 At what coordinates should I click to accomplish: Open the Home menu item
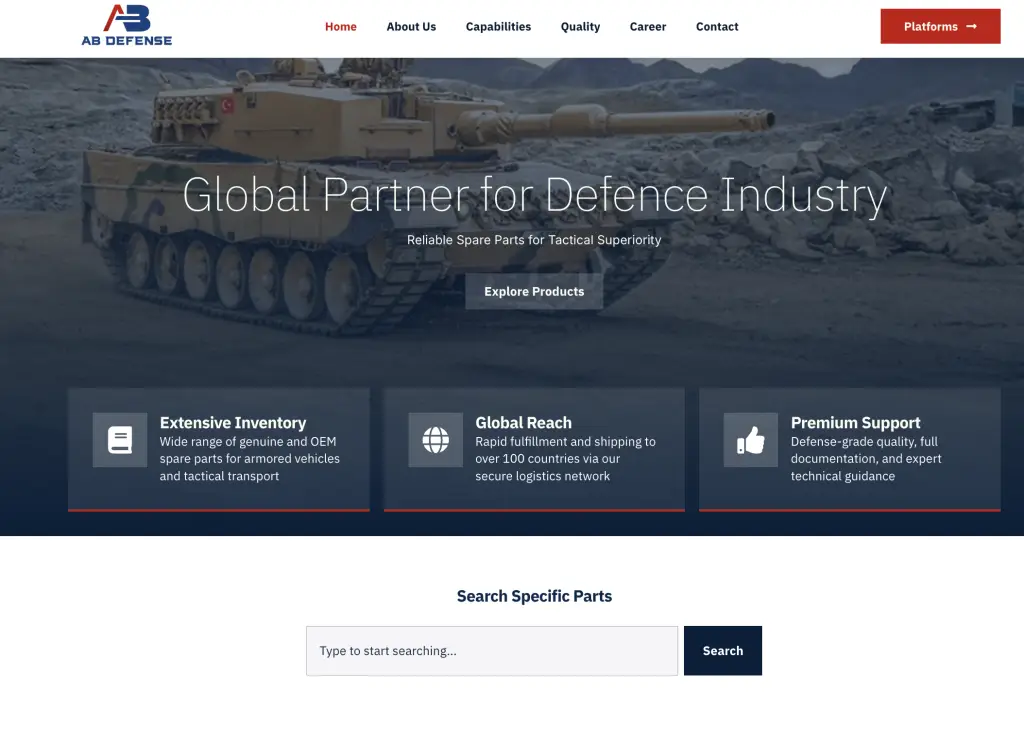pos(341,27)
